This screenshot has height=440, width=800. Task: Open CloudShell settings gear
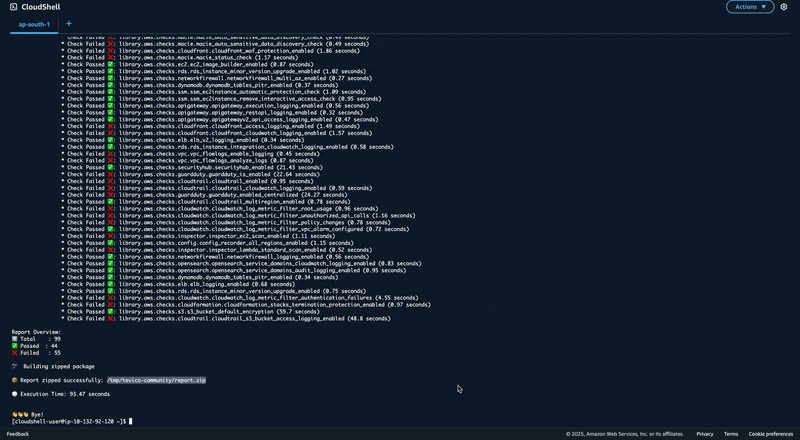pos(784,7)
